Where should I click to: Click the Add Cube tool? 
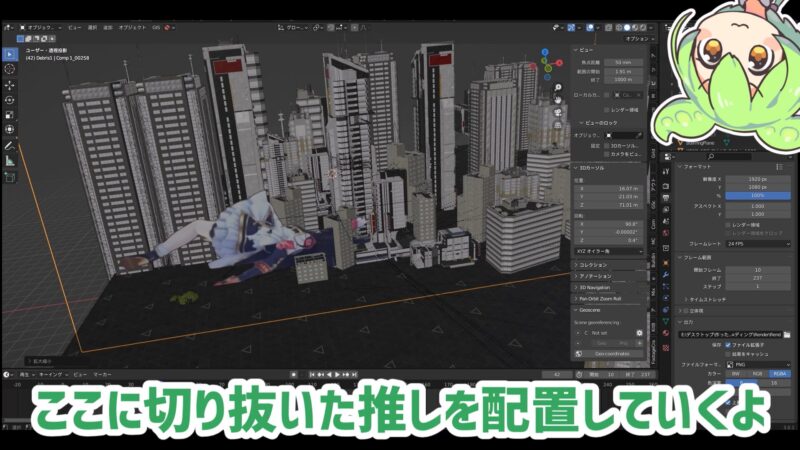coord(10,177)
